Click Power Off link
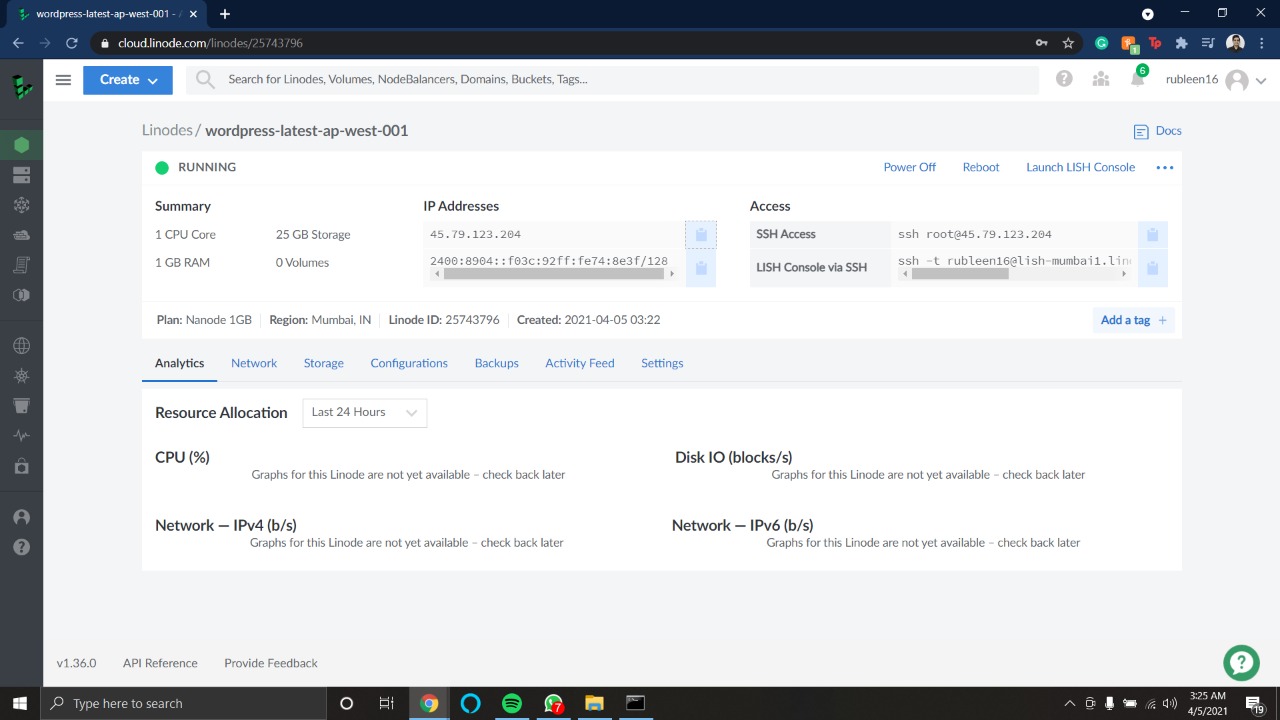 click(910, 167)
